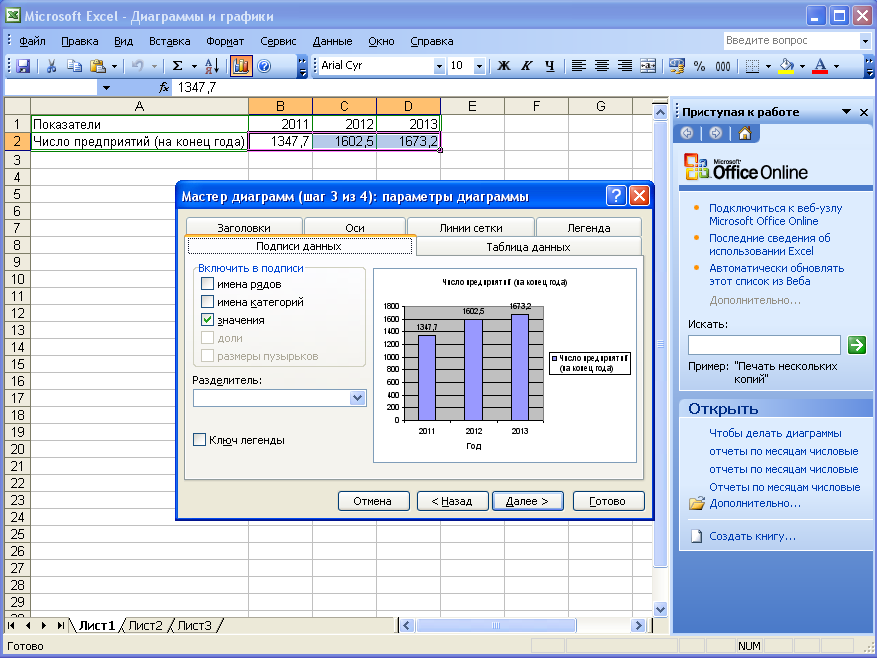Open the 'Разделитель' dropdown
The height and width of the screenshot is (658, 877).
point(358,398)
